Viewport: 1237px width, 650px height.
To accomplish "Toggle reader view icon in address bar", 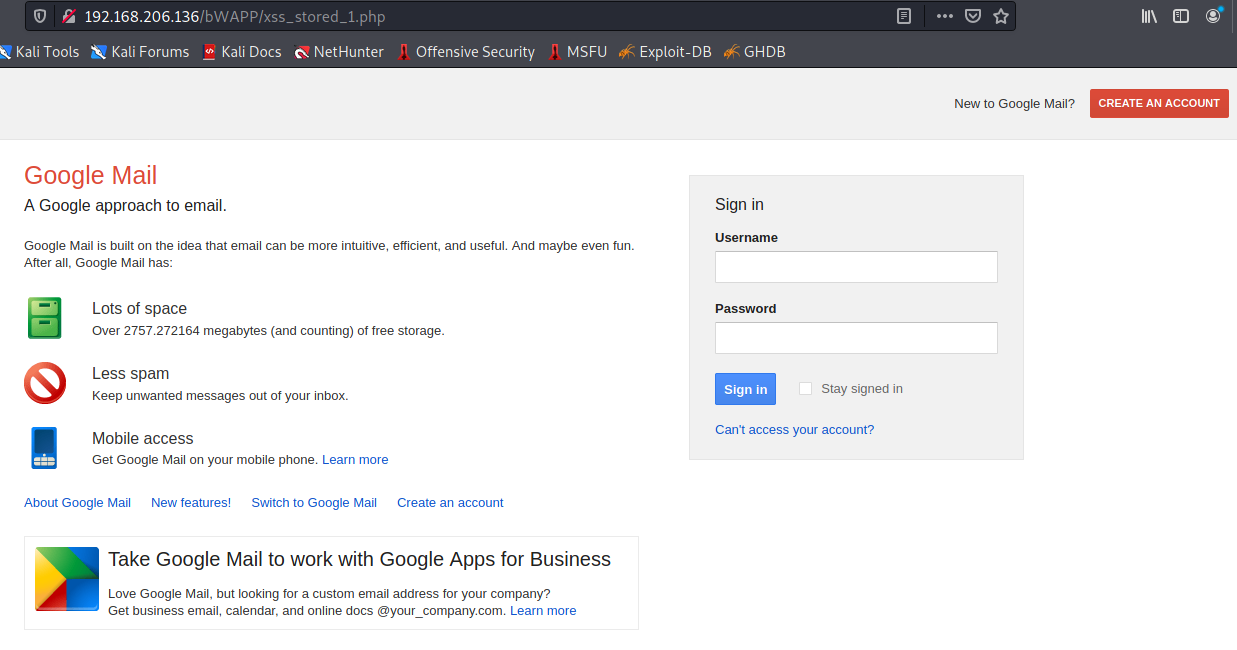I will (904, 16).
